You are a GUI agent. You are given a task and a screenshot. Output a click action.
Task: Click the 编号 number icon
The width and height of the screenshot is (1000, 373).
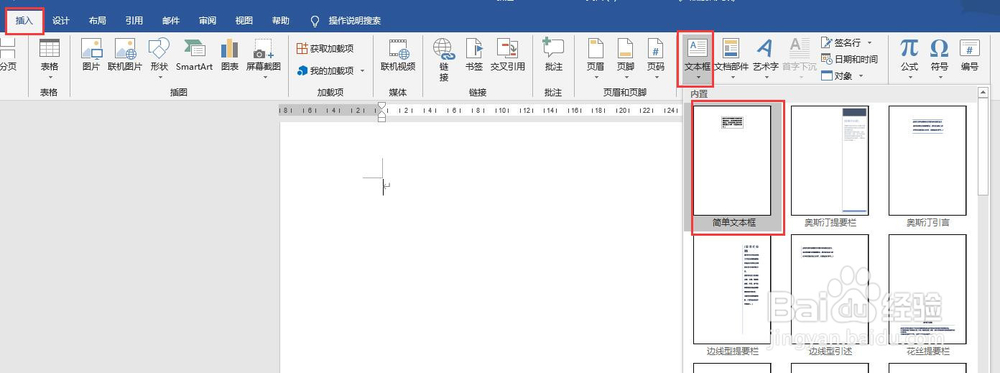point(969,54)
